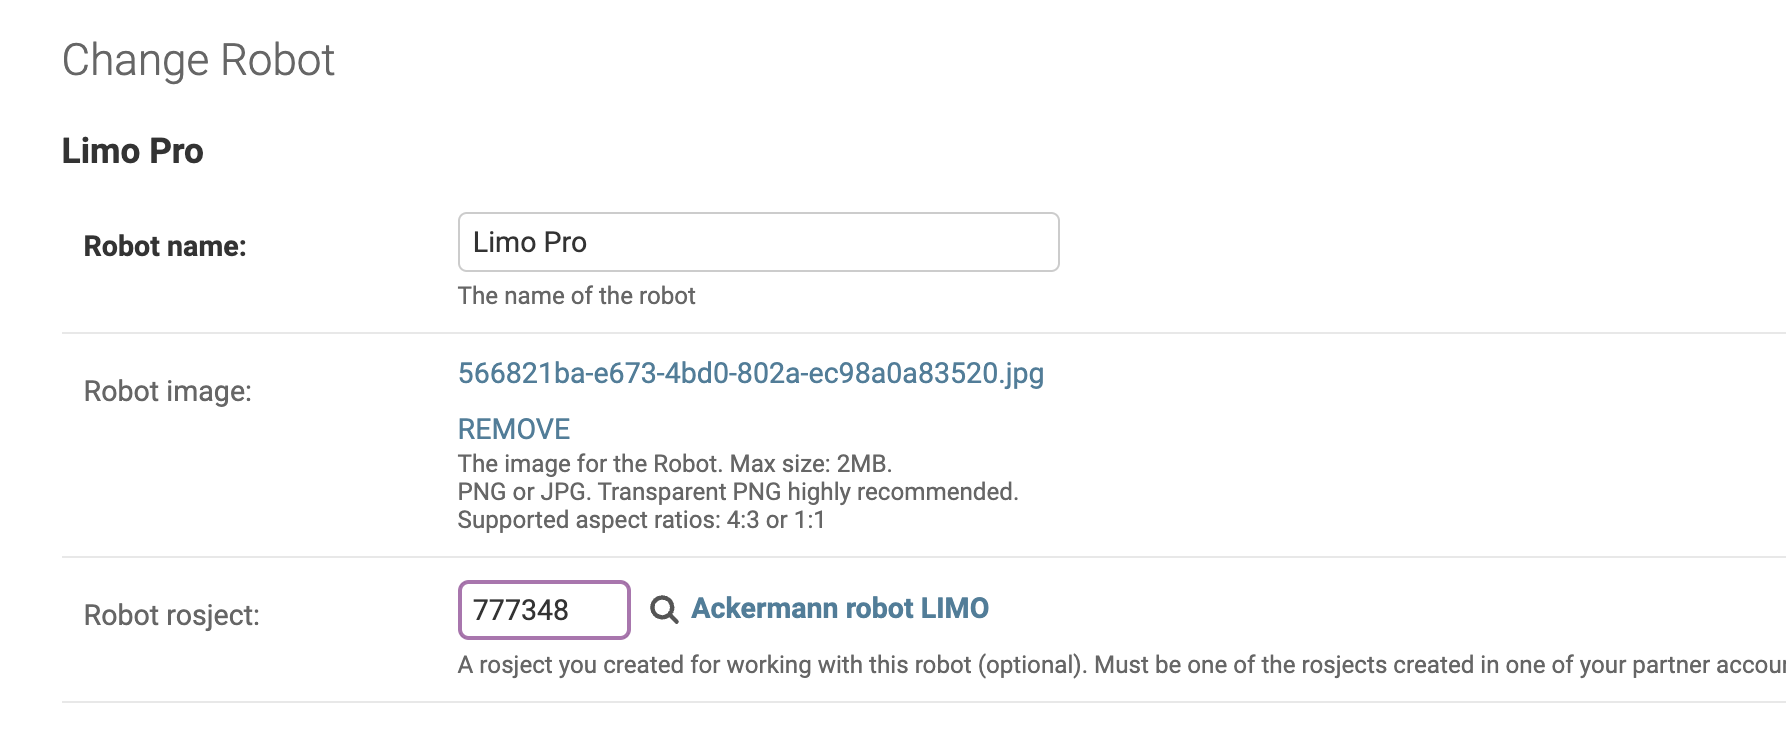
Task: Click the rosject help text starting 'A rosject you created'
Action: (1121, 665)
